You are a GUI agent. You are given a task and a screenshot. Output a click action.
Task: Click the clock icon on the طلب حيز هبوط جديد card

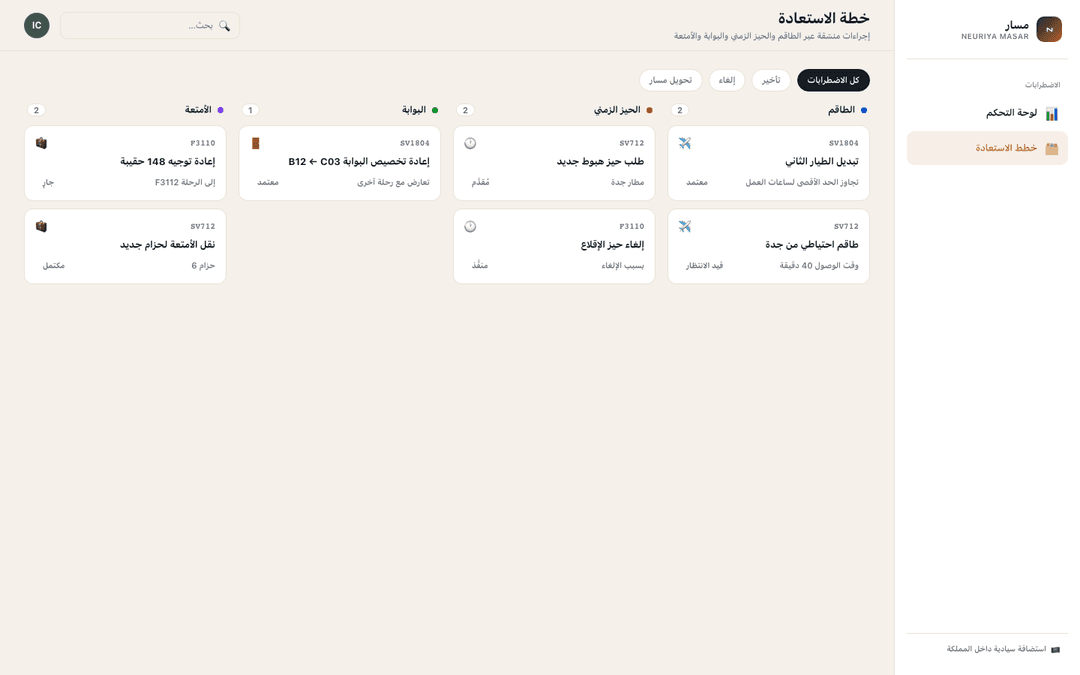[470, 143]
